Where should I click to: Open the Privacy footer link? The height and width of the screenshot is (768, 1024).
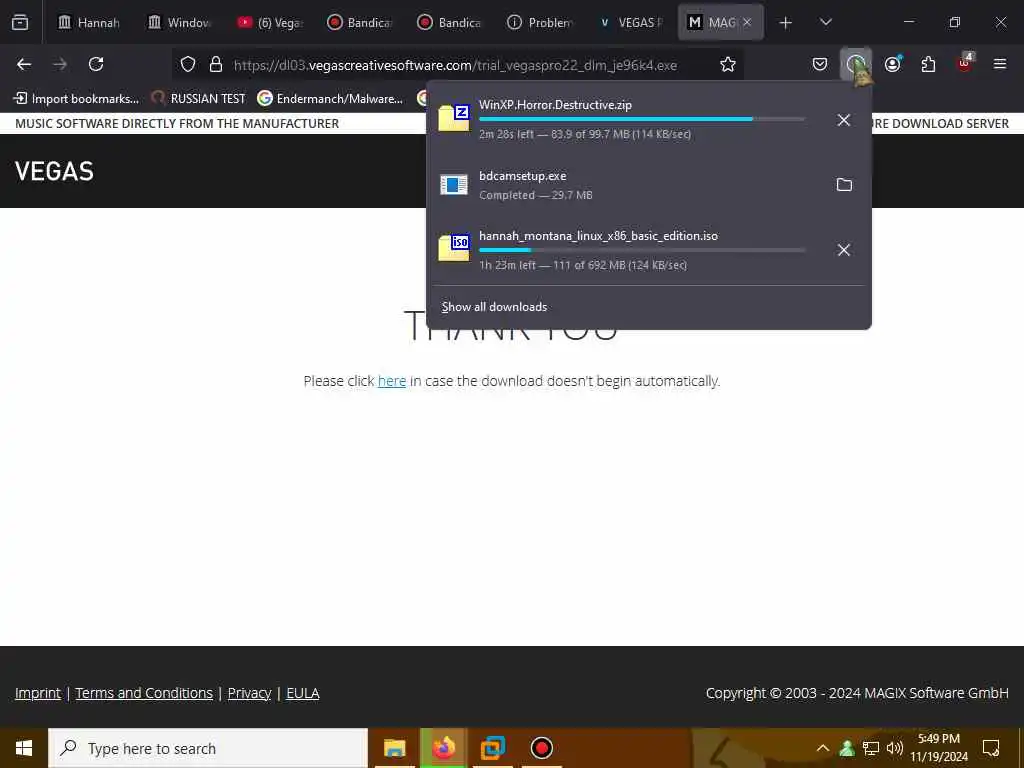249,693
